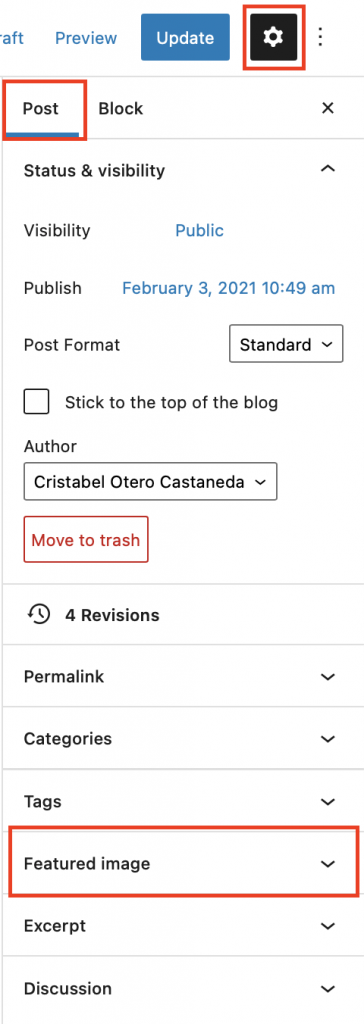Click the Preview link

point(86,38)
